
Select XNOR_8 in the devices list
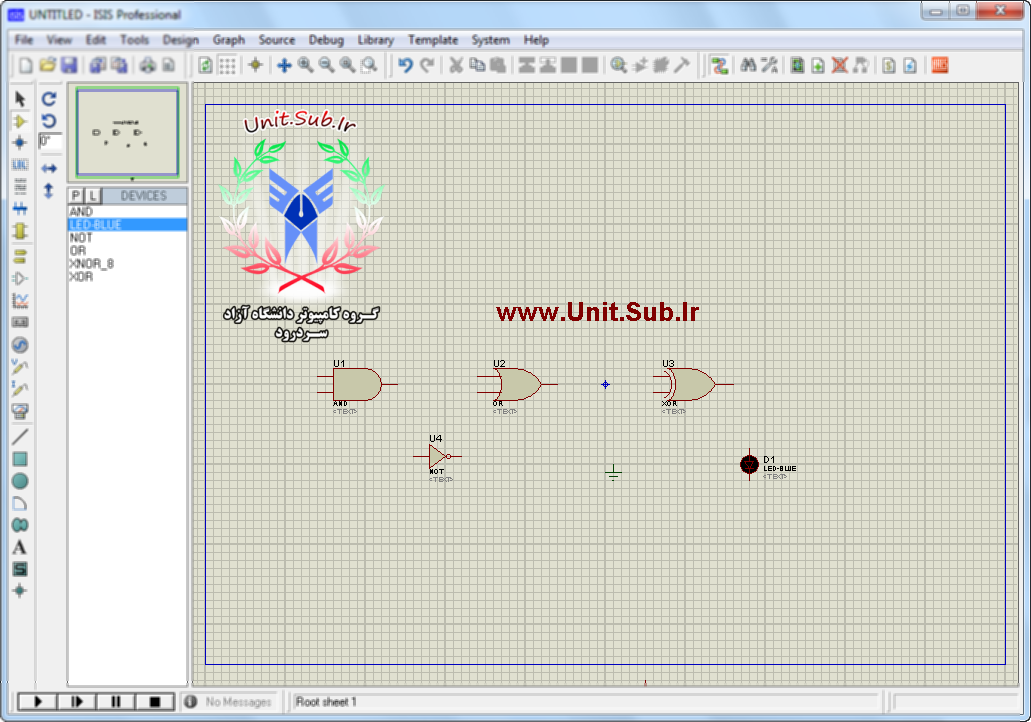tap(91, 264)
